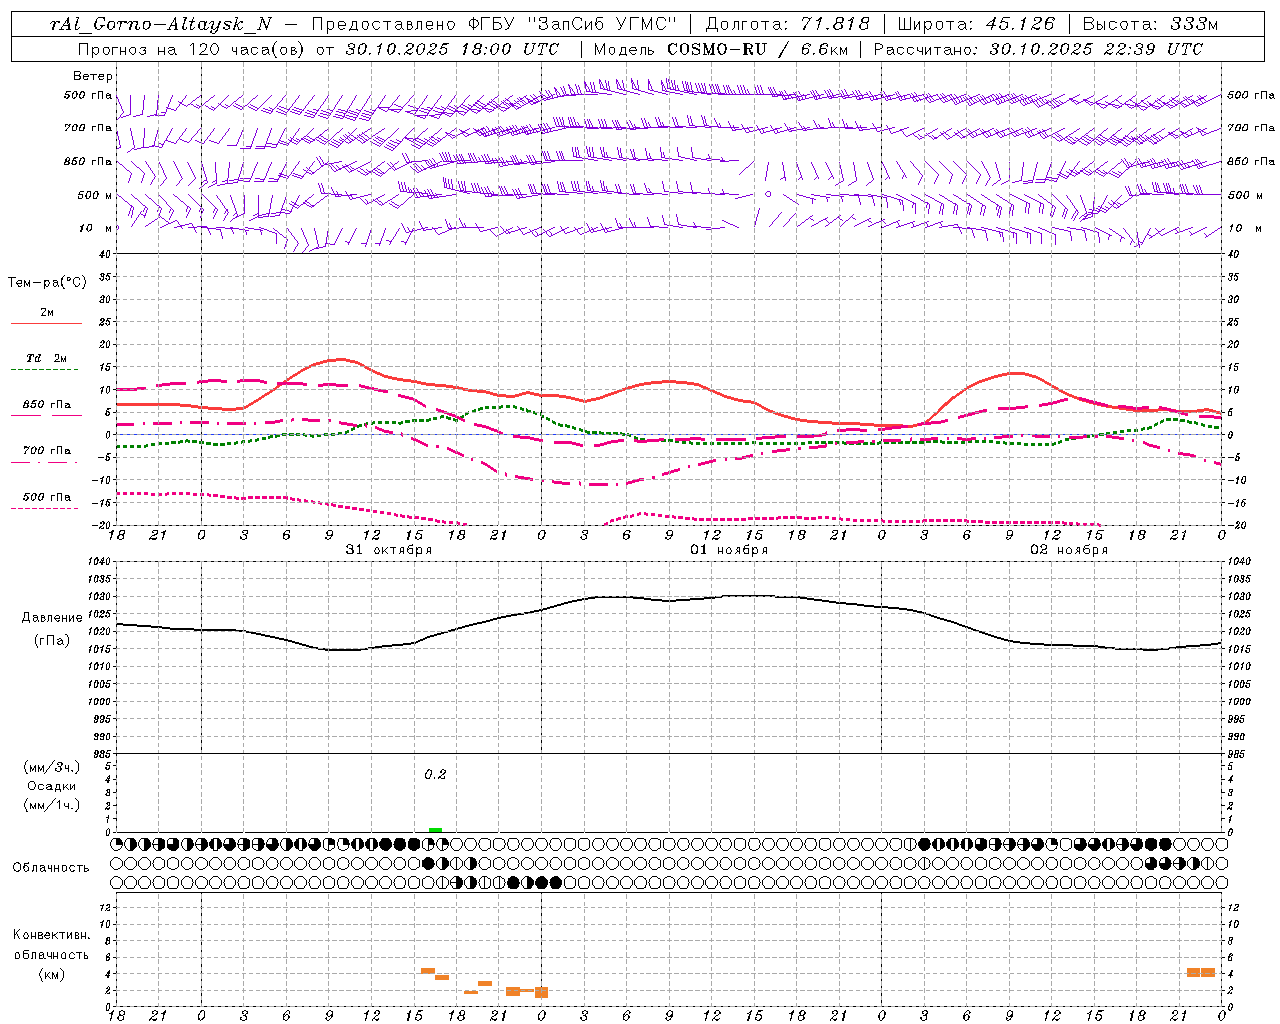
Task: Click the Прогноз на 120 часа(ов) header text
Action: click(x=192, y=49)
